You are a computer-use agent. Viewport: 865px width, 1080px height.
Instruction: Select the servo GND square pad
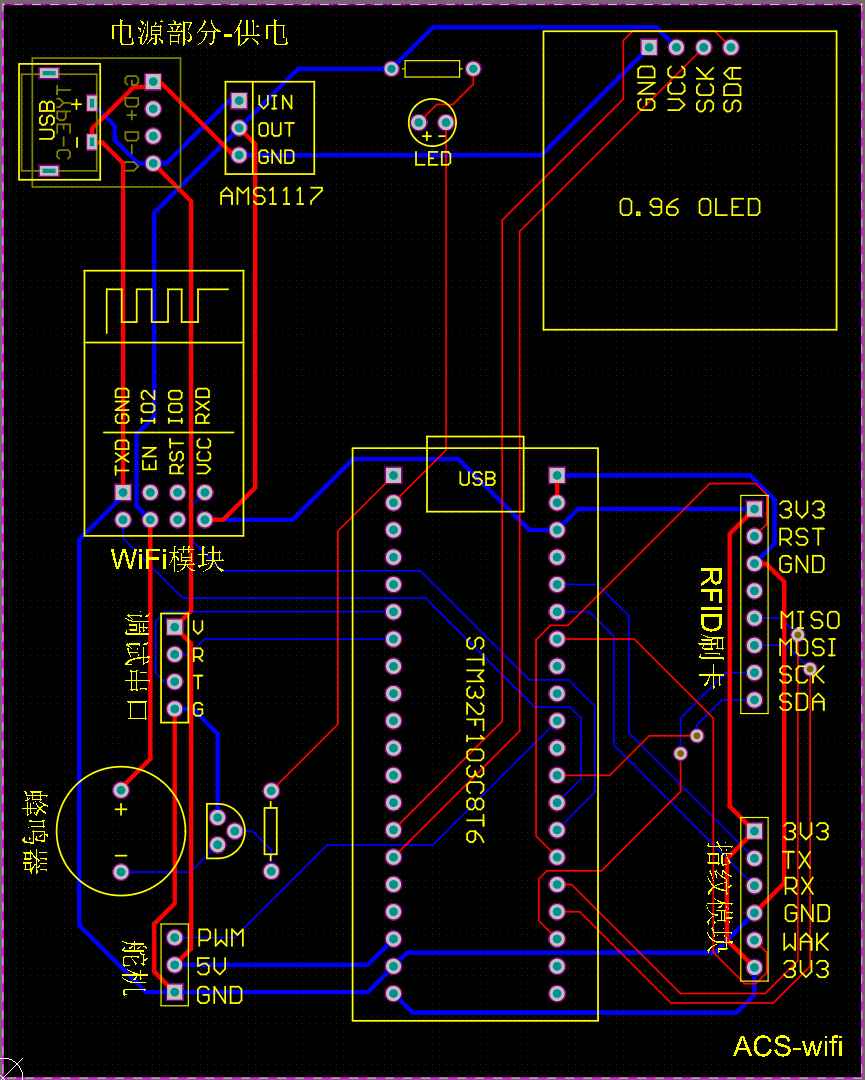[x=174, y=993]
